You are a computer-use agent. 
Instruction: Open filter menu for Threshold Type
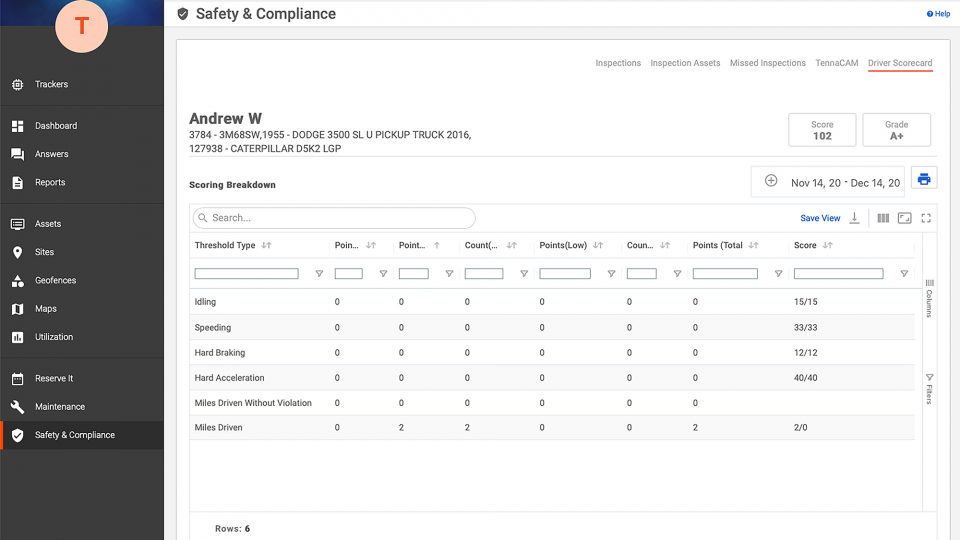point(319,274)
